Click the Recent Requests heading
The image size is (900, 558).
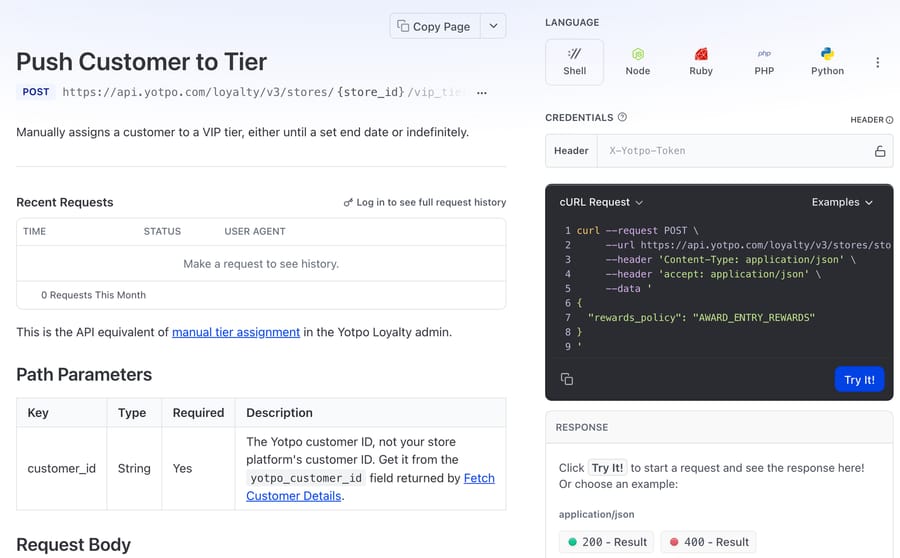click(65, 202)
